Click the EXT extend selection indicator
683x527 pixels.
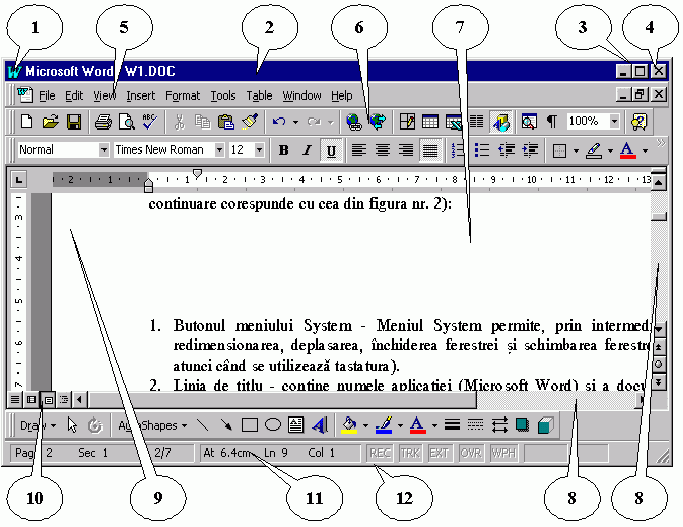tap(439, 453)
